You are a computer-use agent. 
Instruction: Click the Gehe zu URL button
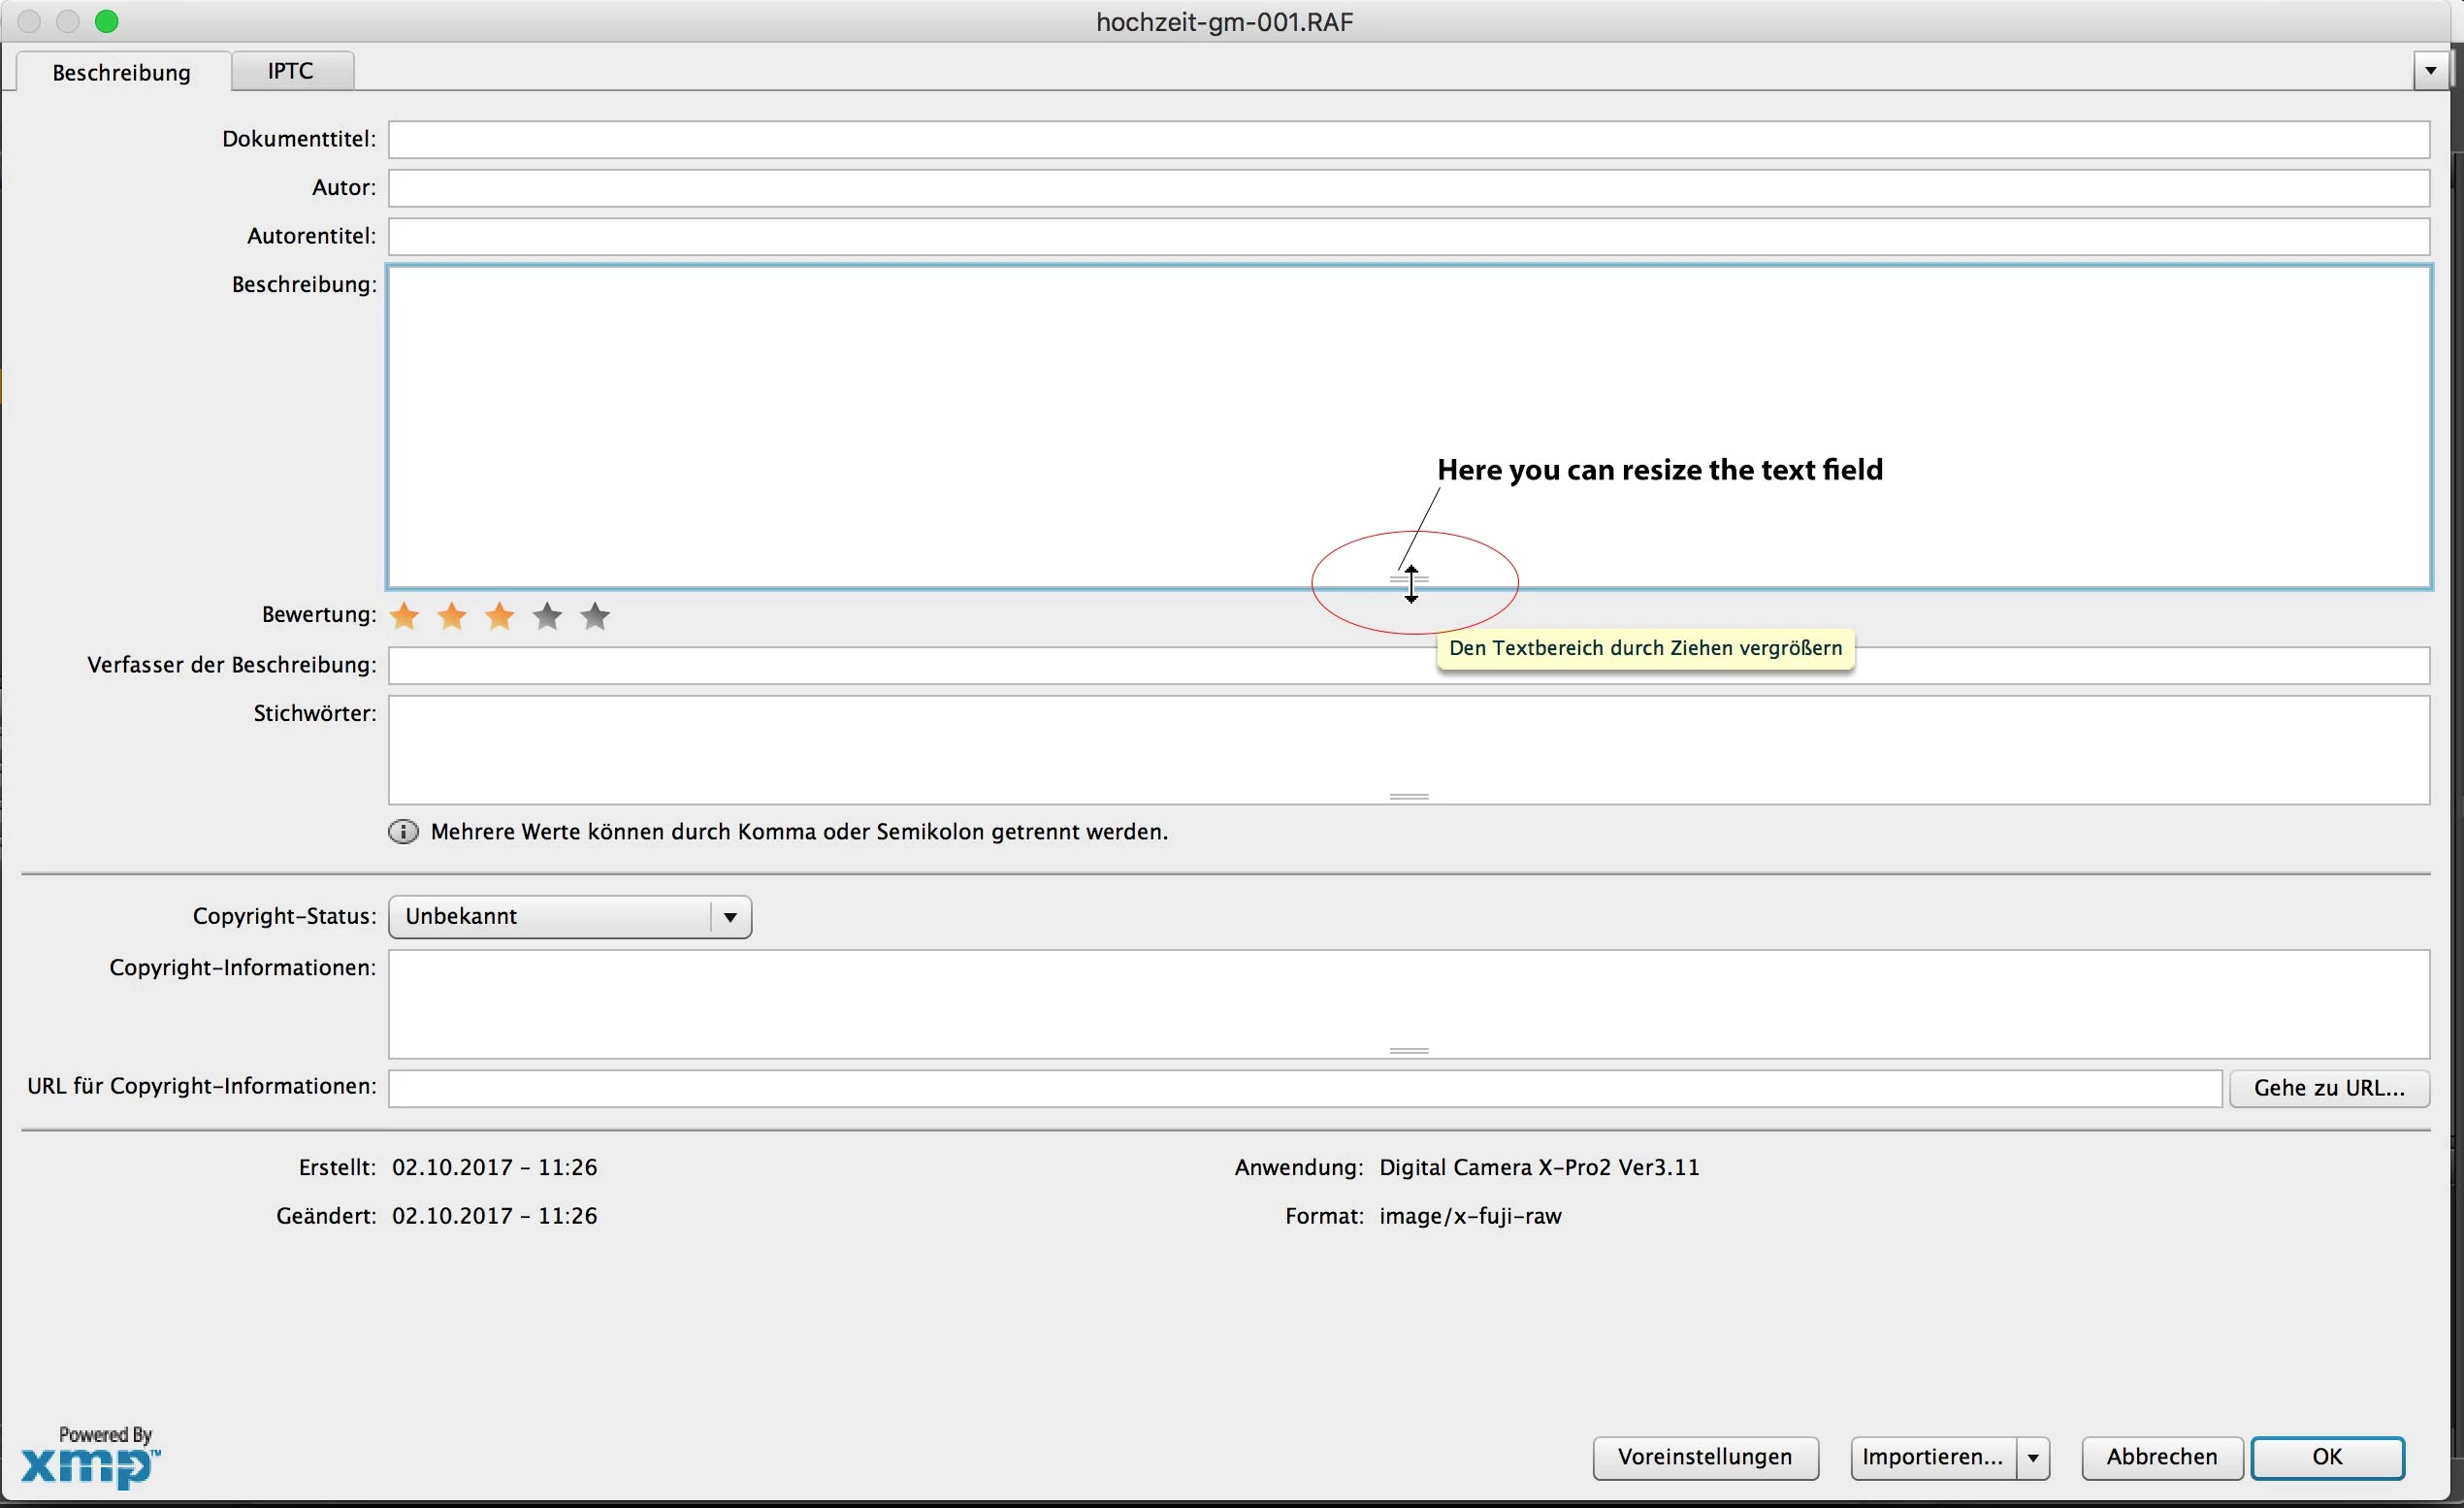2328,1088
